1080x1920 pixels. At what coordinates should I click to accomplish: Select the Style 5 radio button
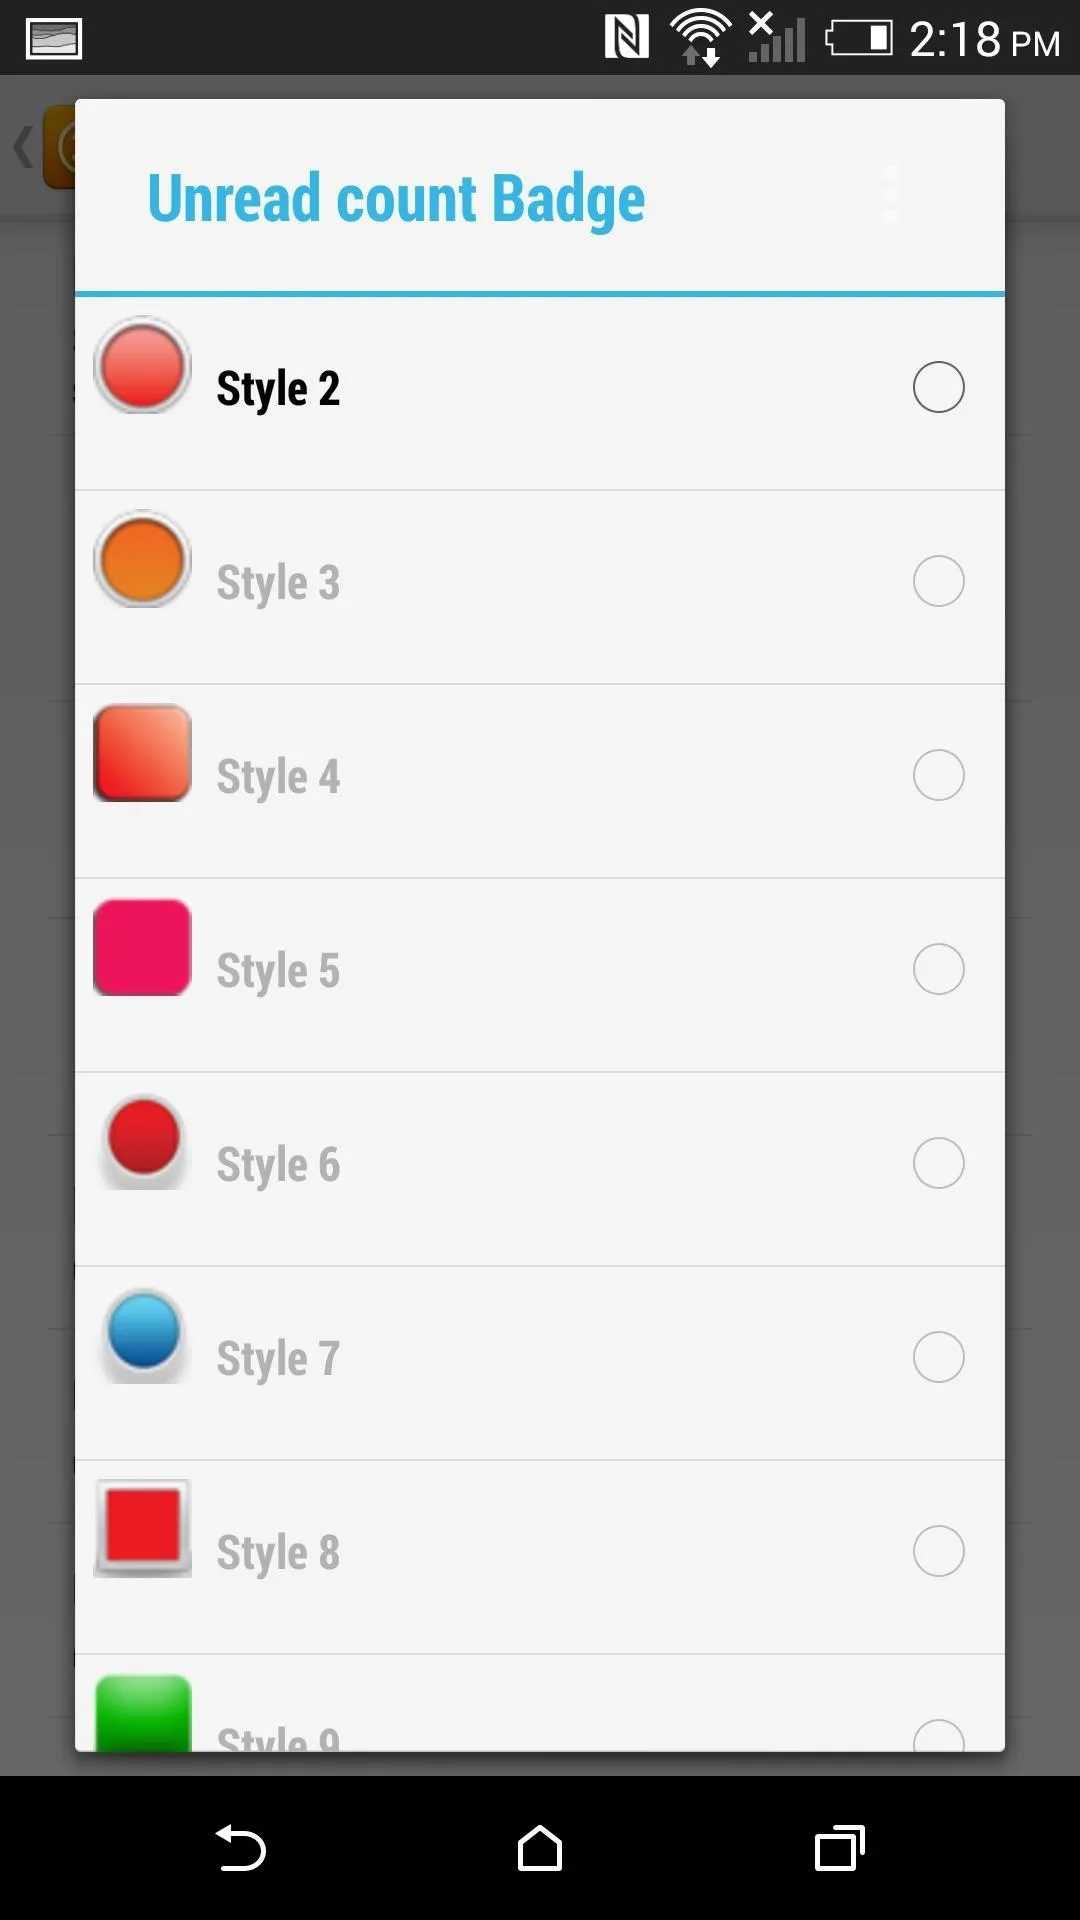(x=938, y=969)
